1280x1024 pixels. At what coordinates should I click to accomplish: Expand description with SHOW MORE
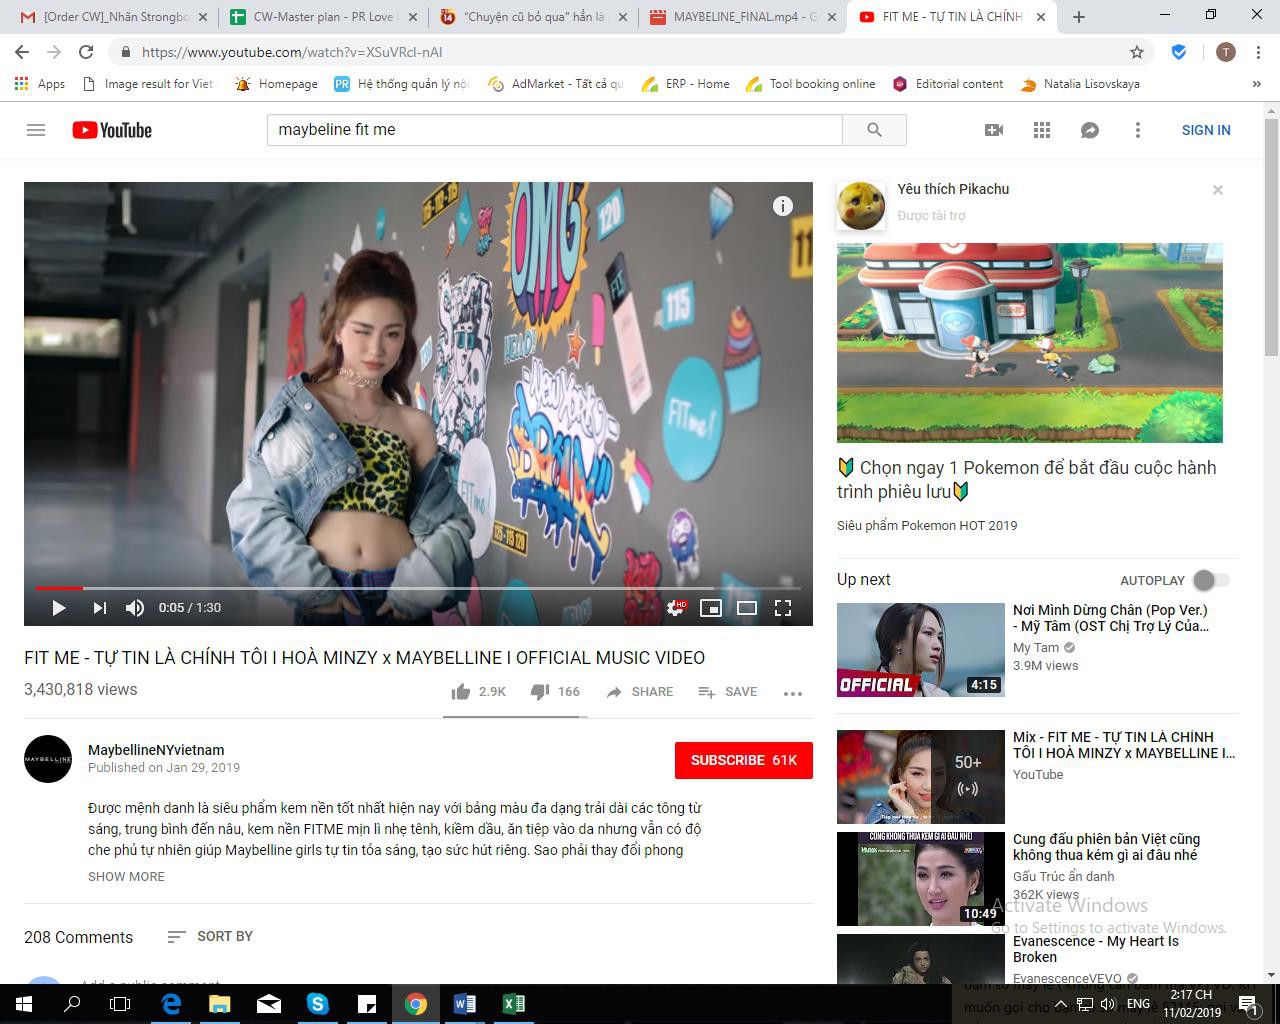[x=126, y=876]
